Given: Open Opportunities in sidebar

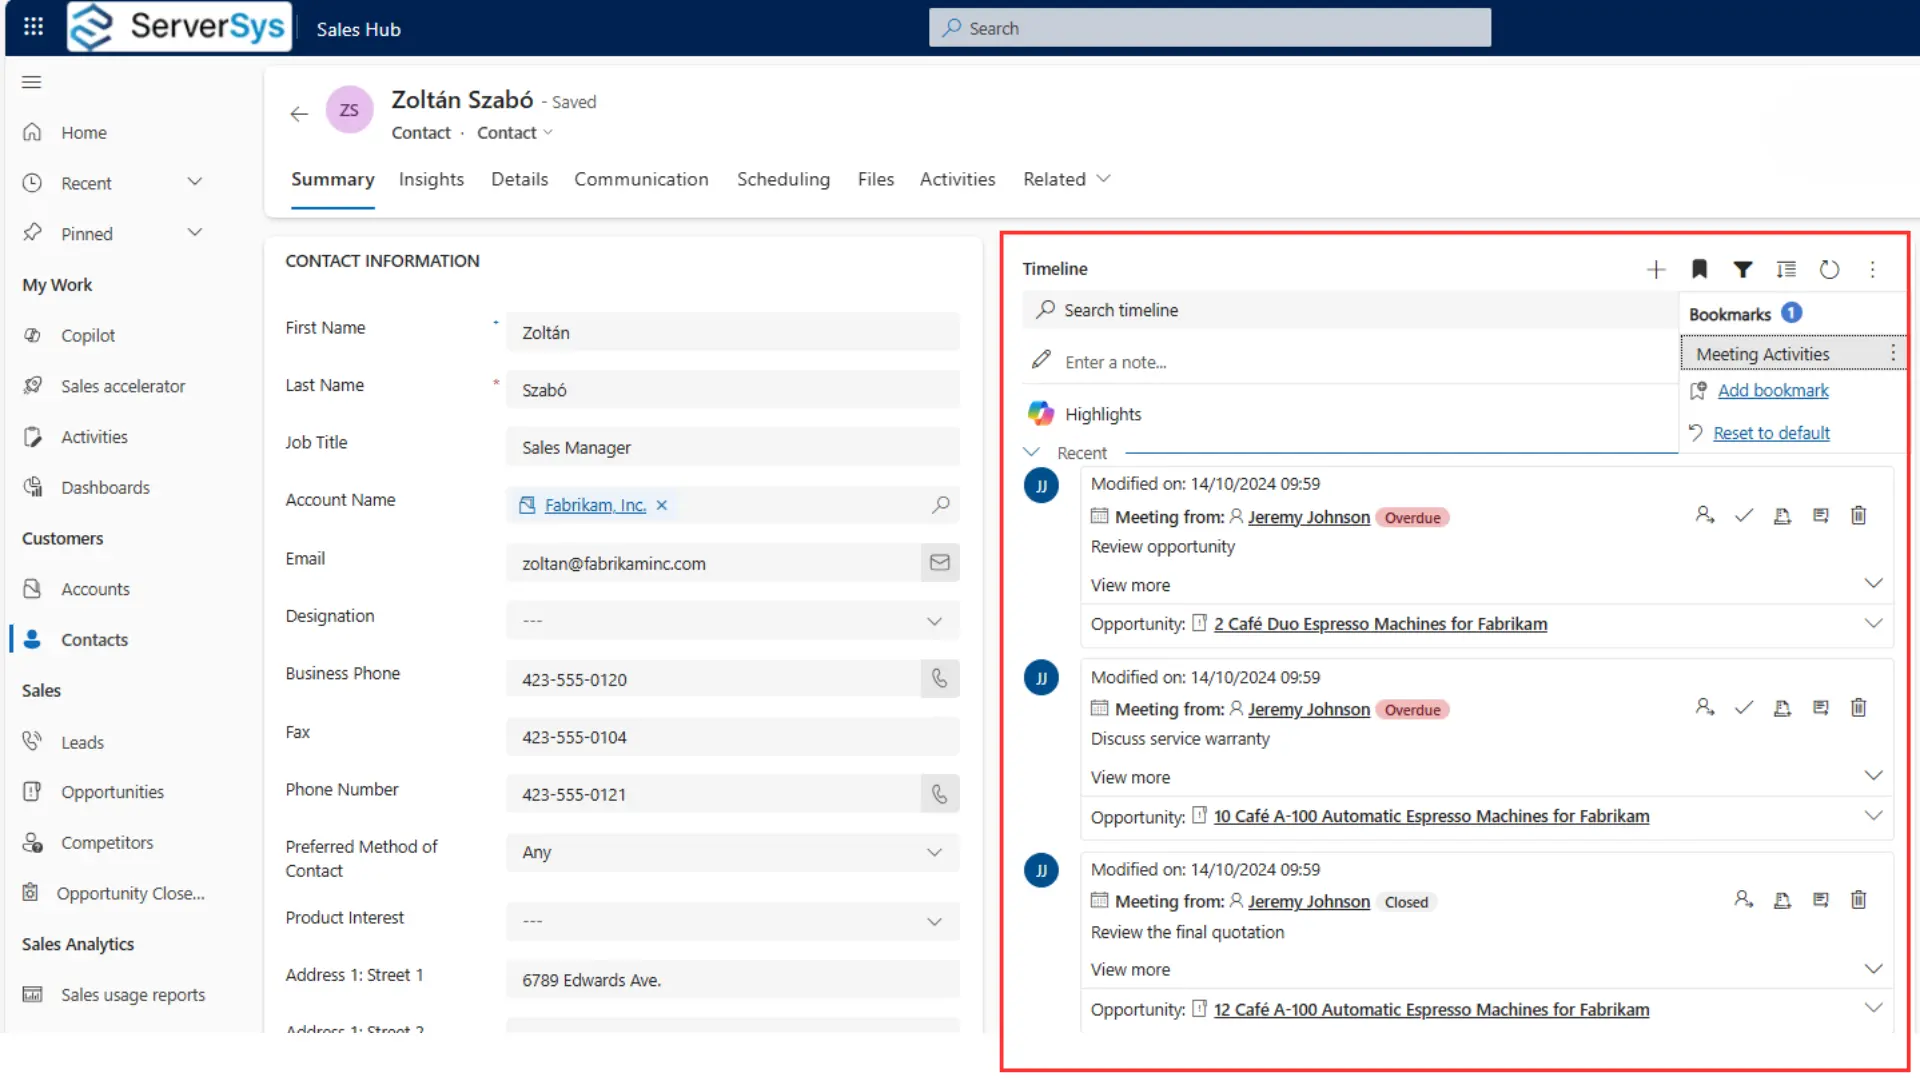Looking at the screenshot, I should point(112,792).
